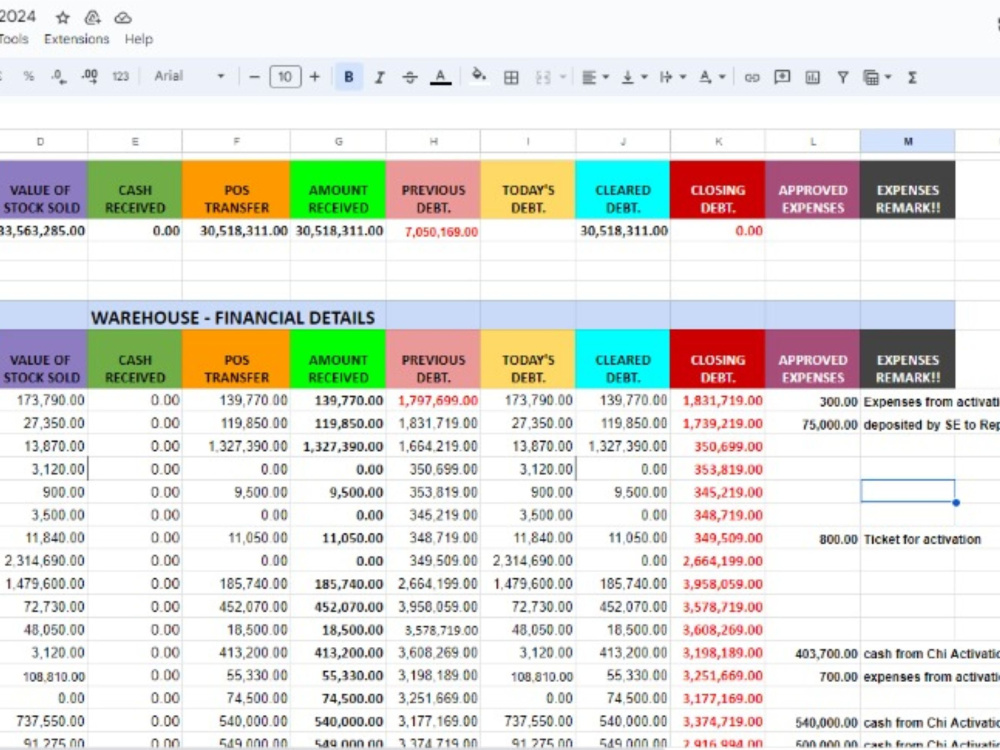Open more number formats (123)

point(121,77)
